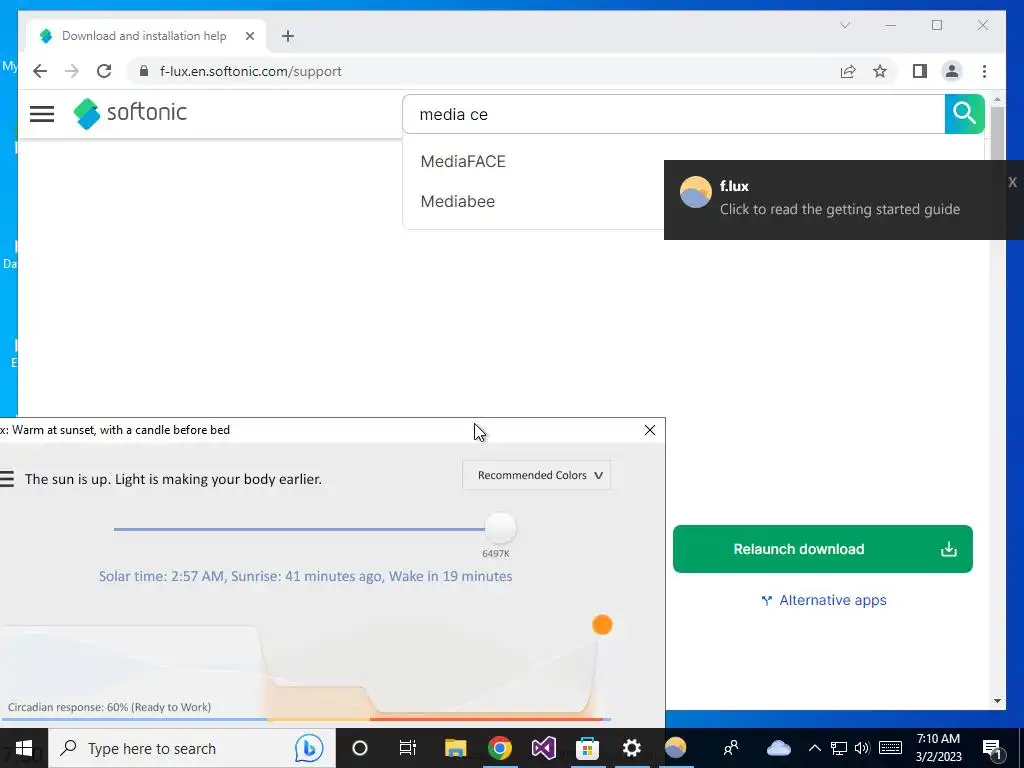Image resolution: width=1024 pixels, height=768 pixels.
Task: Open OneDrive cloud tray icon
Action: [x=778, y=748]
